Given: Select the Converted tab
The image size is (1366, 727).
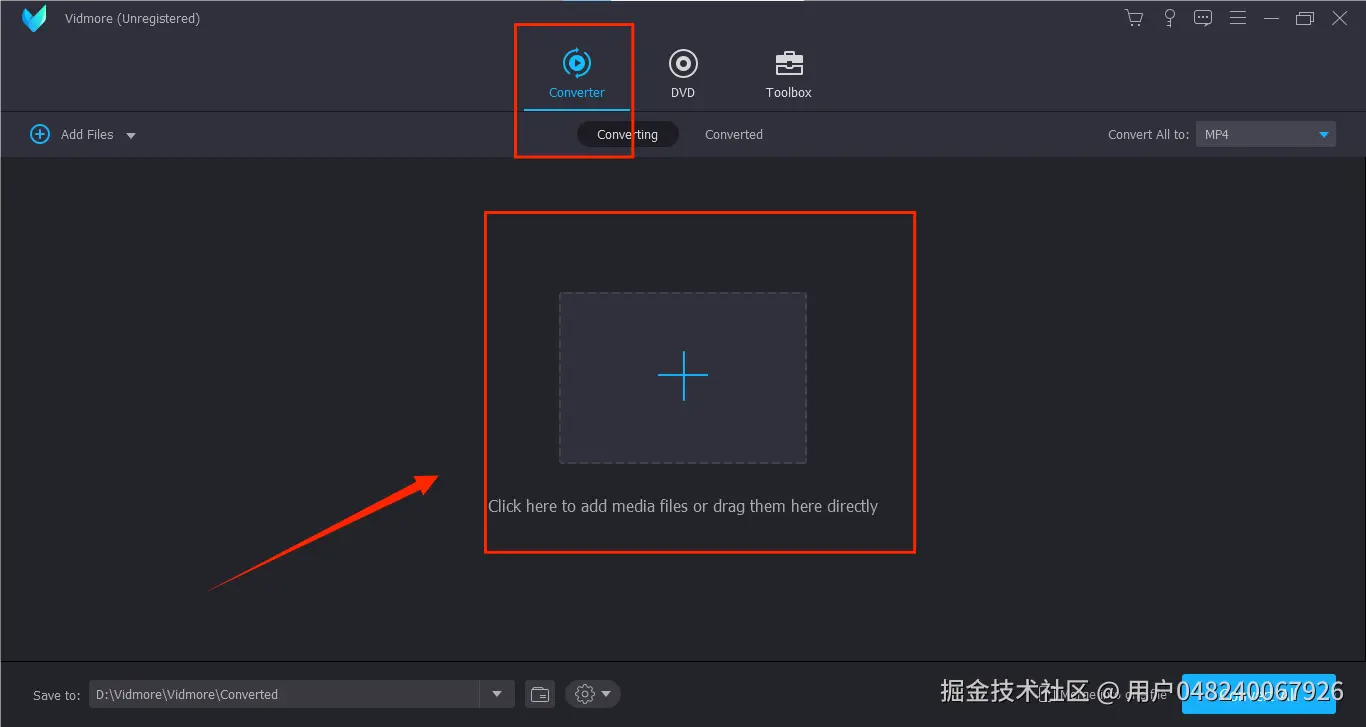Looking at the screenshot, I should [734, 134].
